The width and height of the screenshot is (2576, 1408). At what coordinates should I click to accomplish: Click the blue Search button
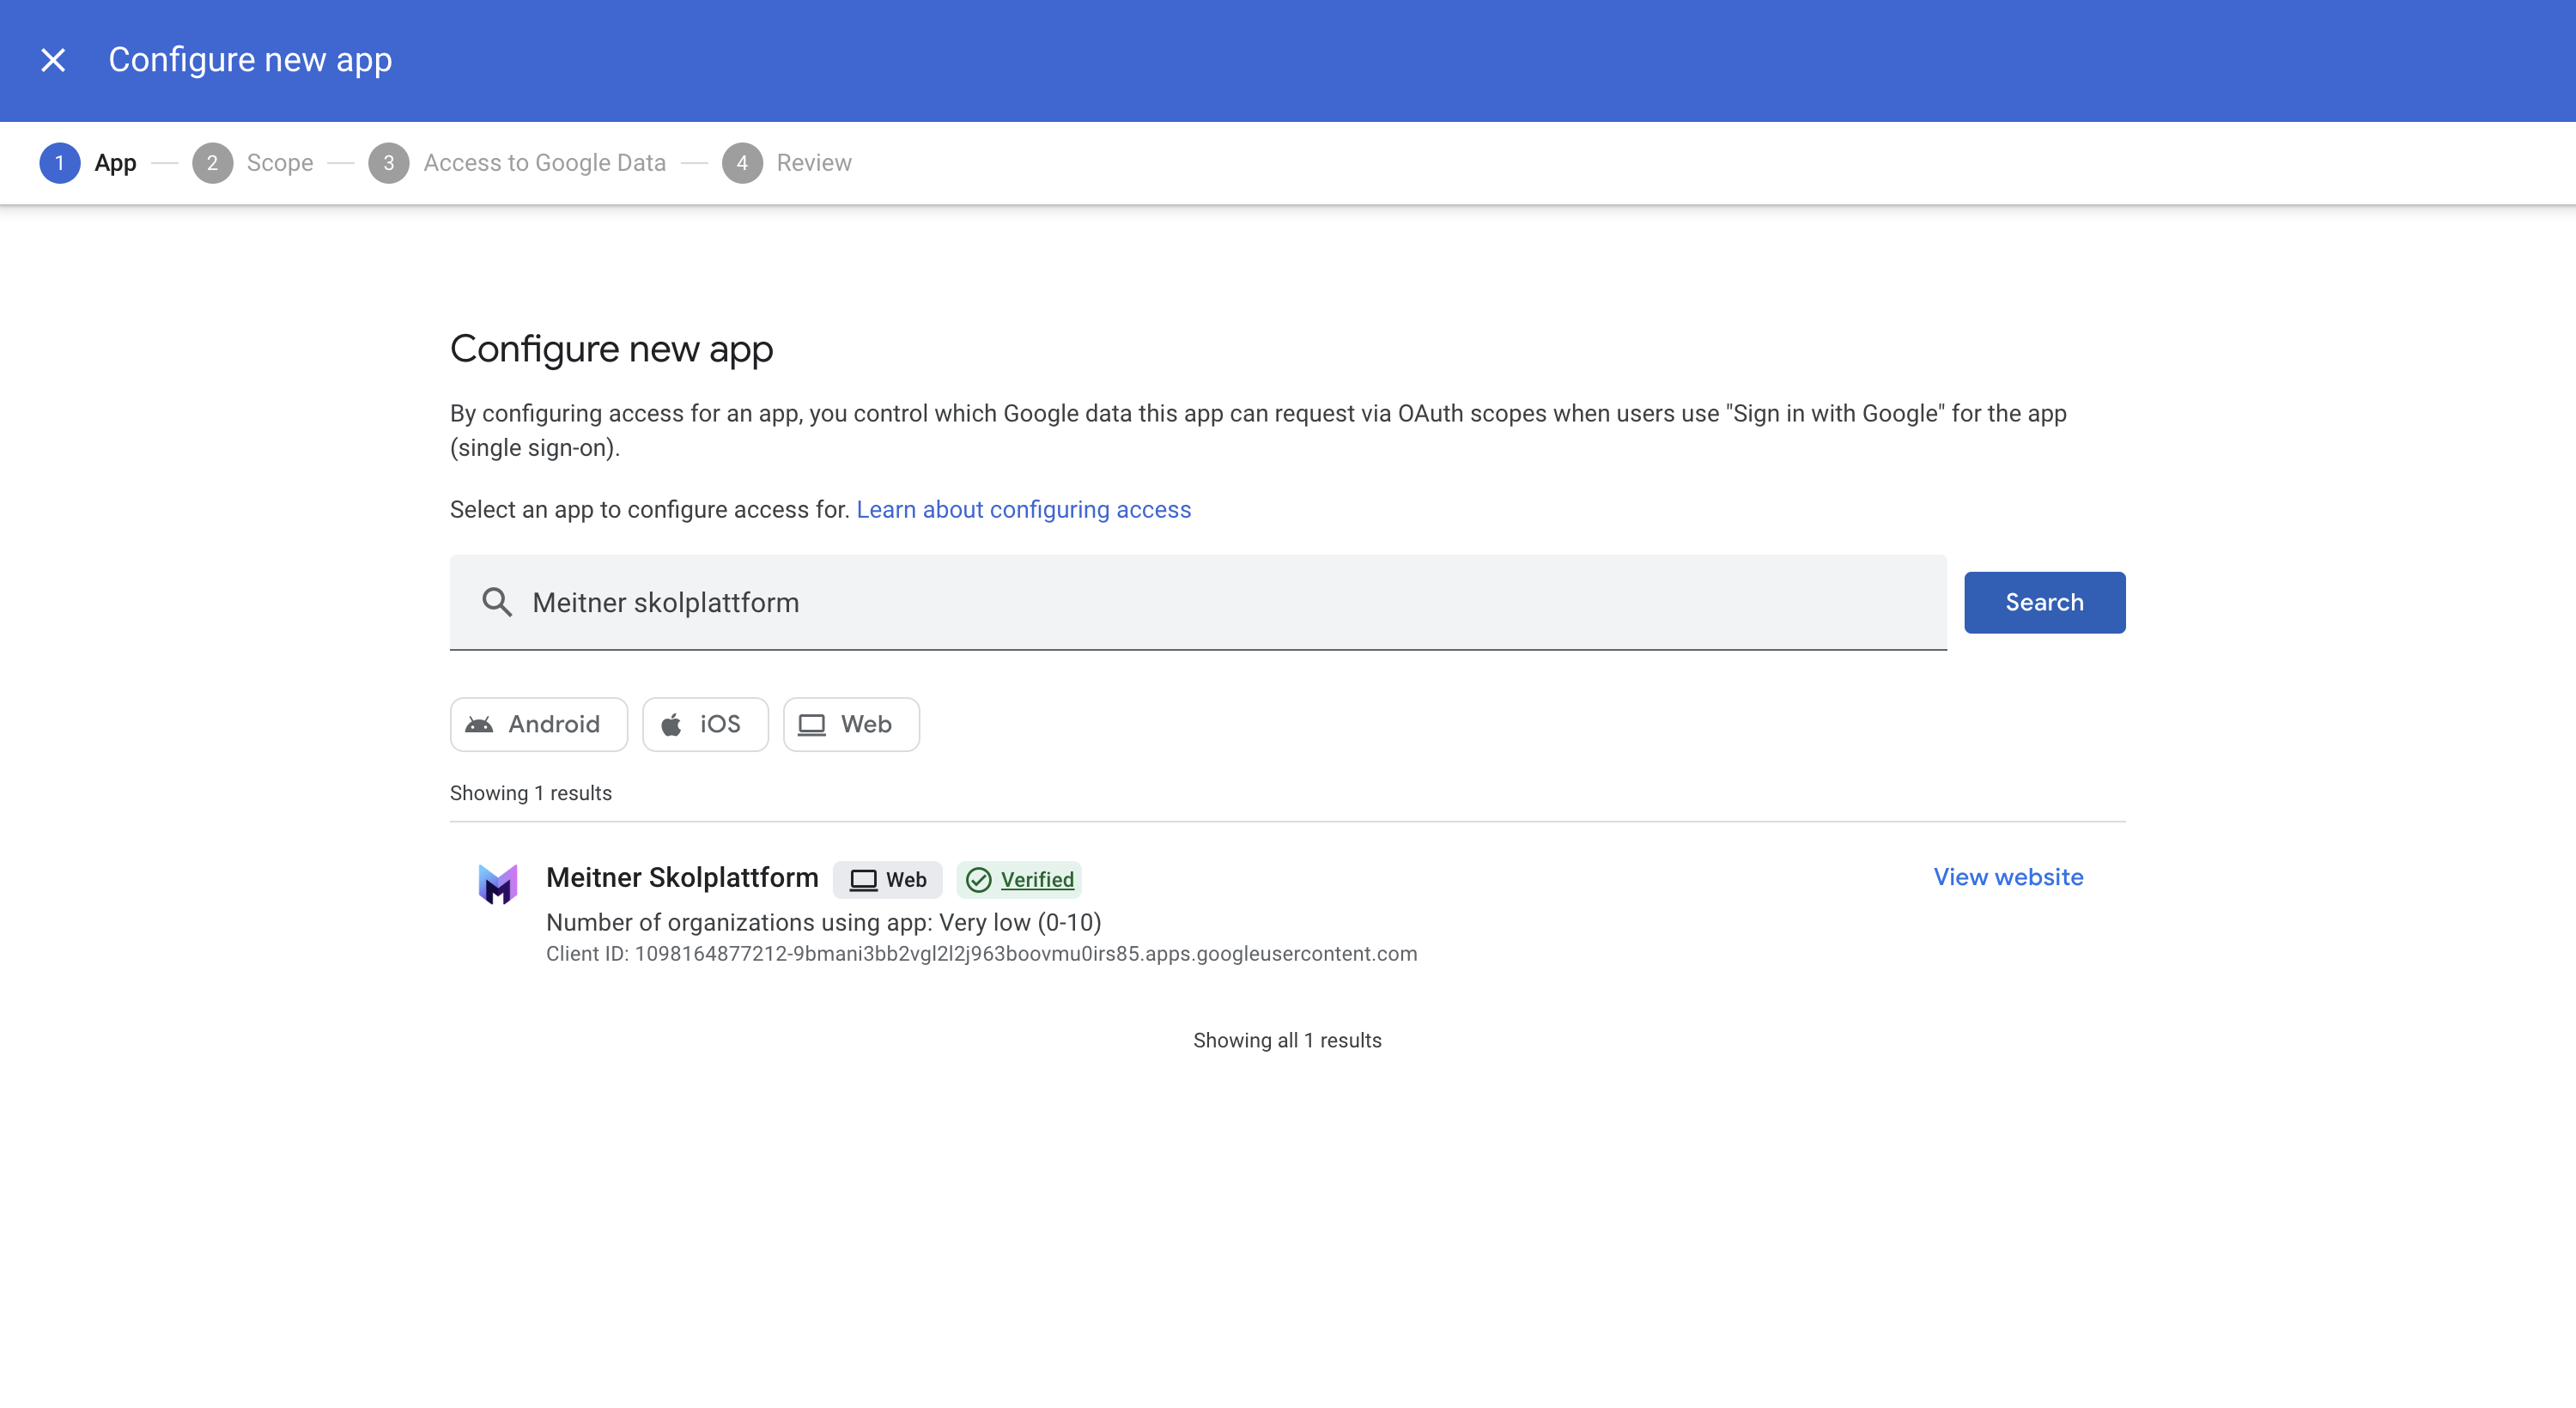pyautogui.click(x=2044, y=602)
